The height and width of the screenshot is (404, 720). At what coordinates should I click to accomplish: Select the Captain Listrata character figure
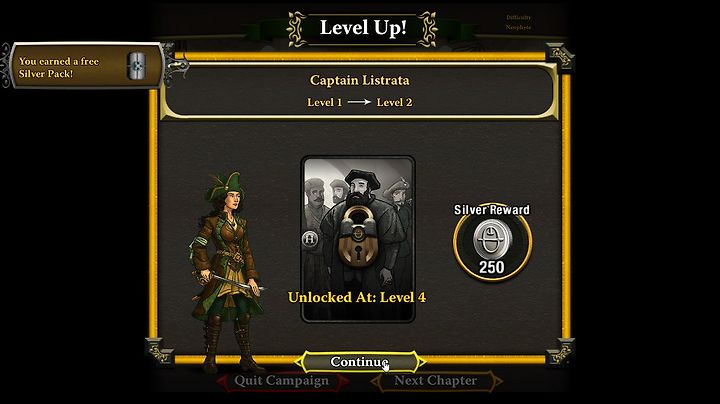click(x=226, y=272)
